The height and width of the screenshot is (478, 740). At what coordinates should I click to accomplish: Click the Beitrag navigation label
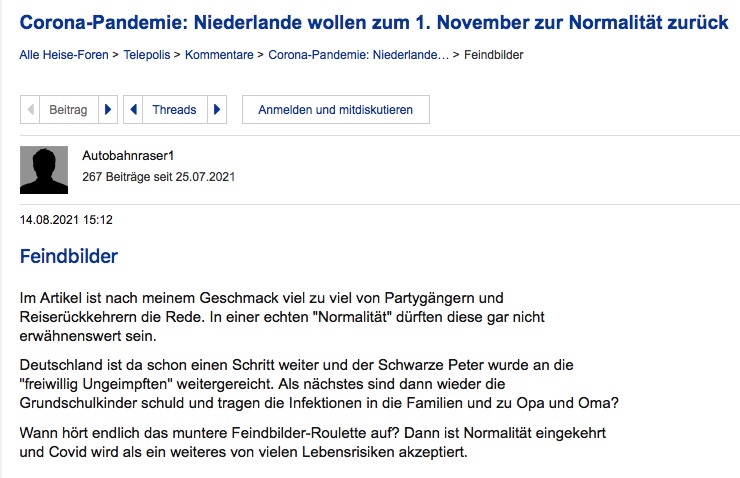[x=68, y=110]
